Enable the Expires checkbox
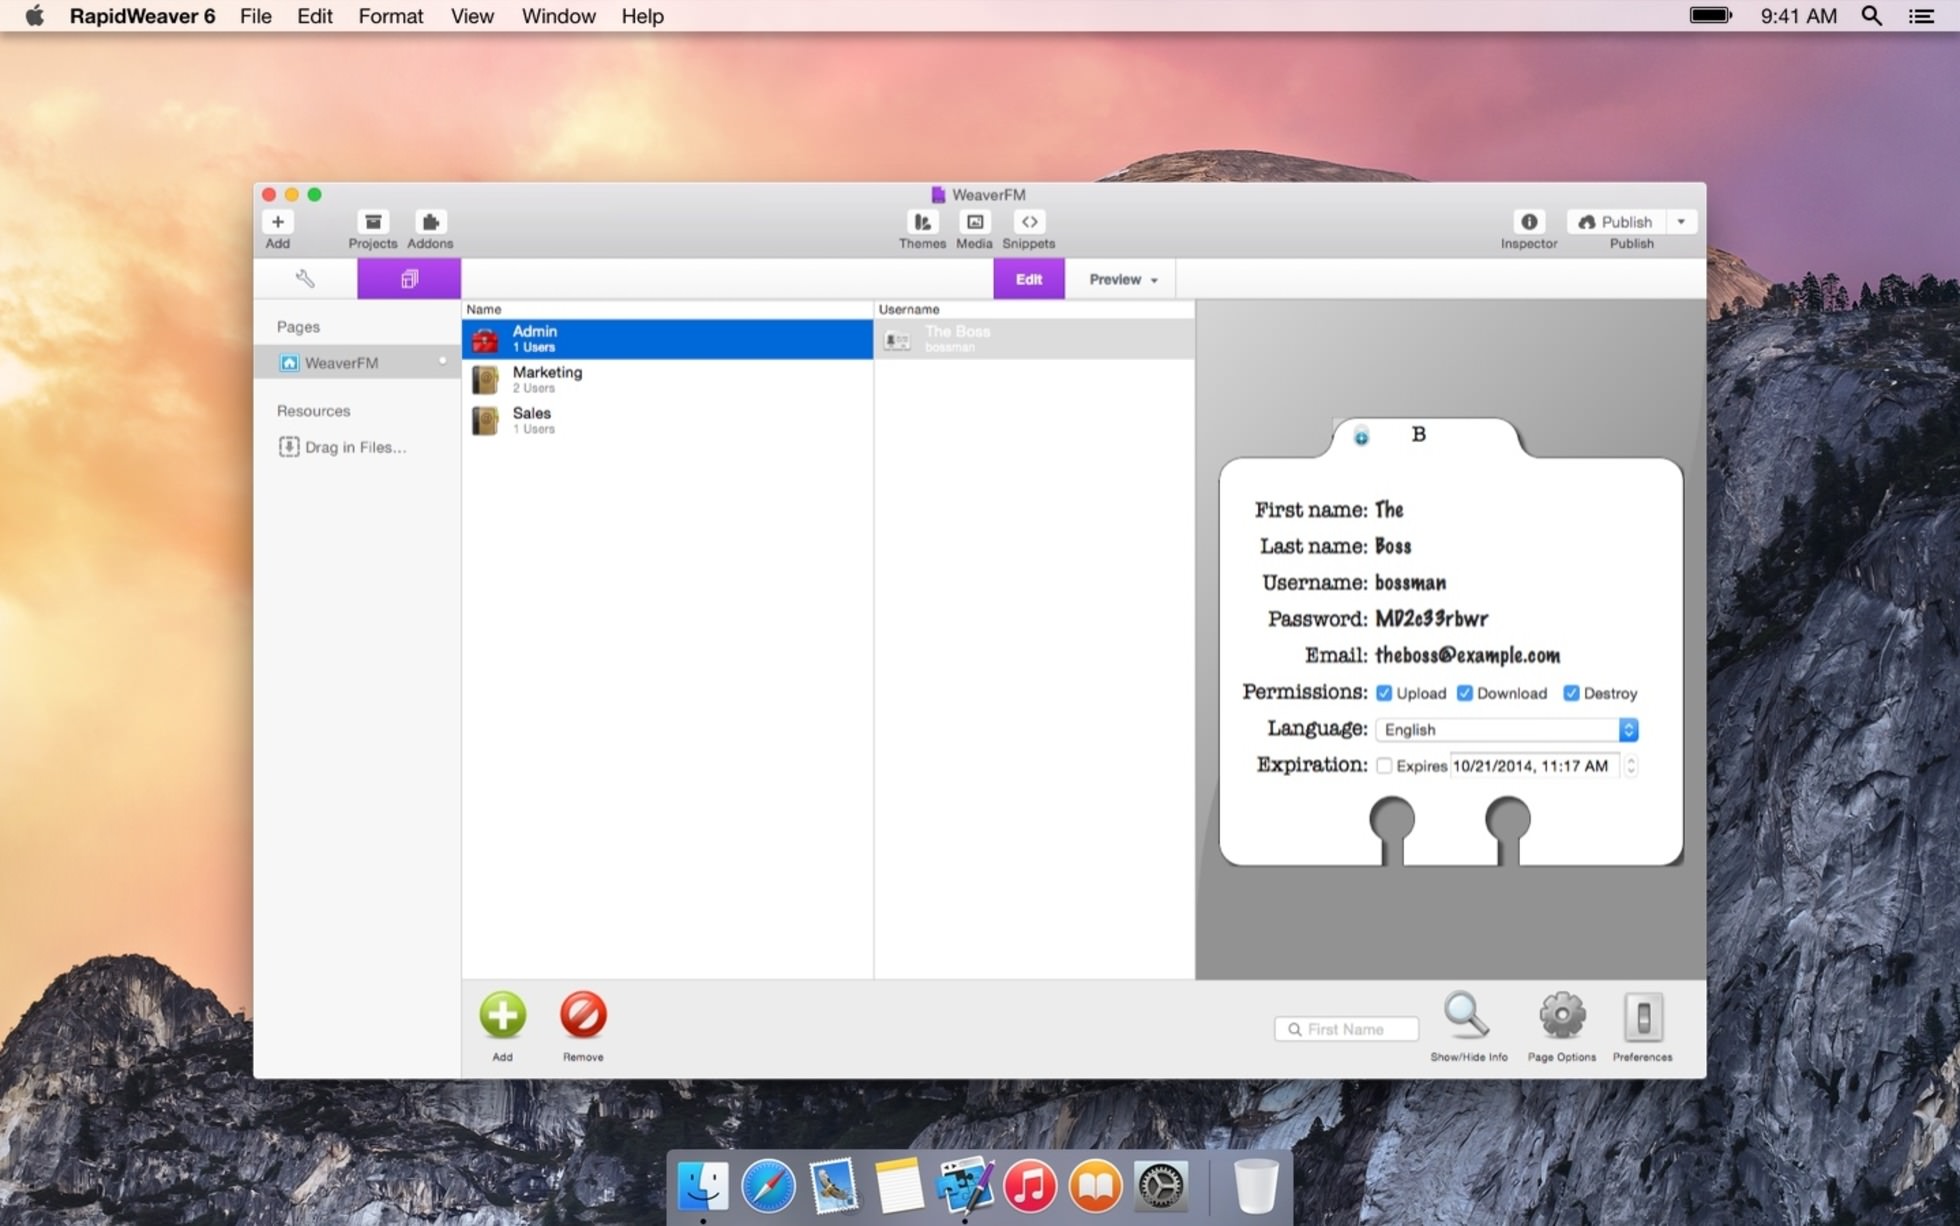 tap(1384, 766)
